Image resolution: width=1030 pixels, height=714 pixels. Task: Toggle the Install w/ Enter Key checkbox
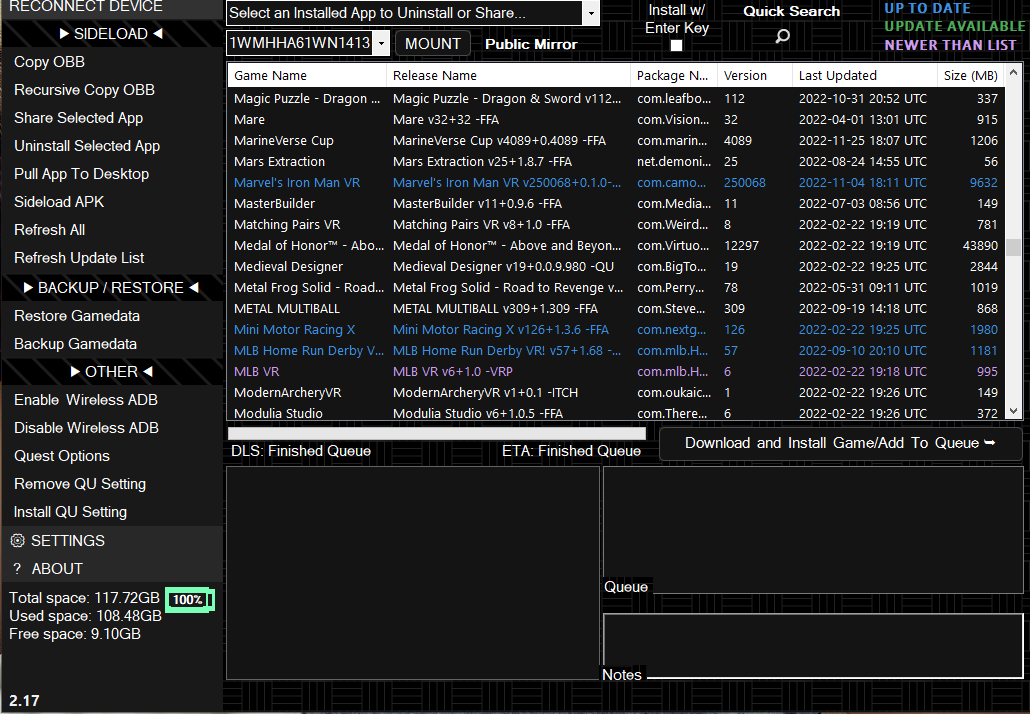coord(676,45)
